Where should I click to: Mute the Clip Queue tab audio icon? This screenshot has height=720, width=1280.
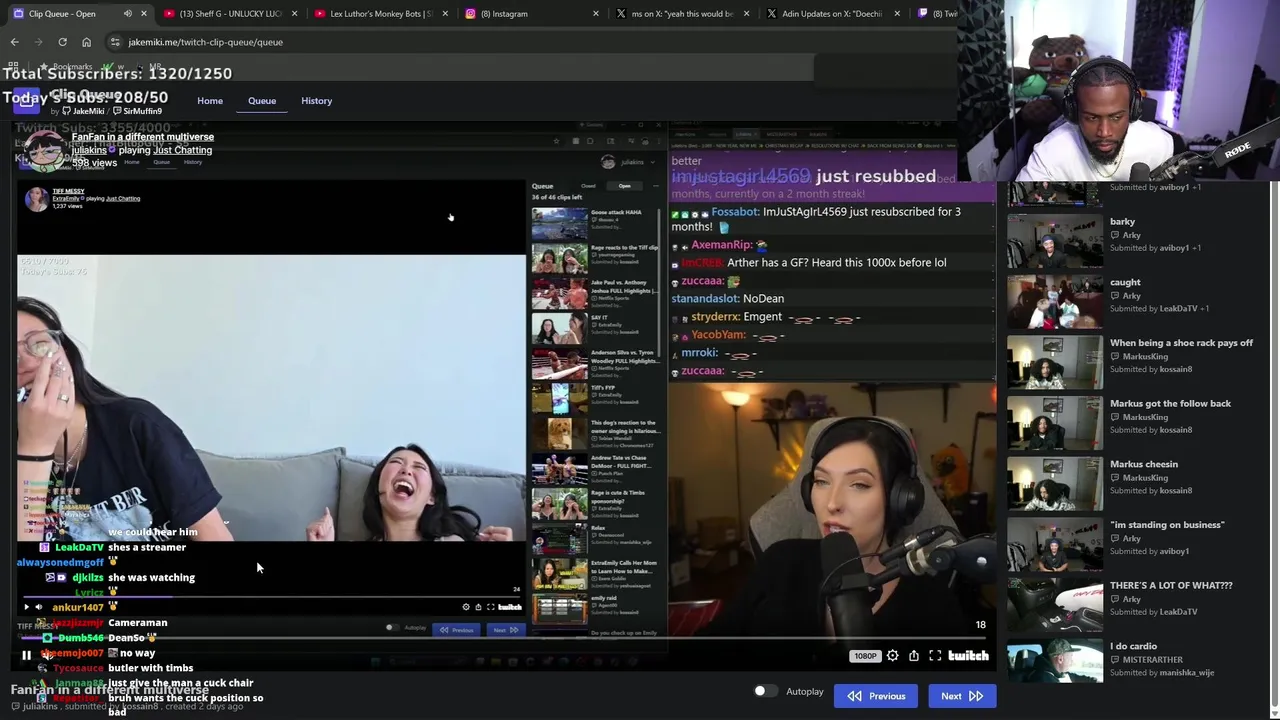[127, 14]
